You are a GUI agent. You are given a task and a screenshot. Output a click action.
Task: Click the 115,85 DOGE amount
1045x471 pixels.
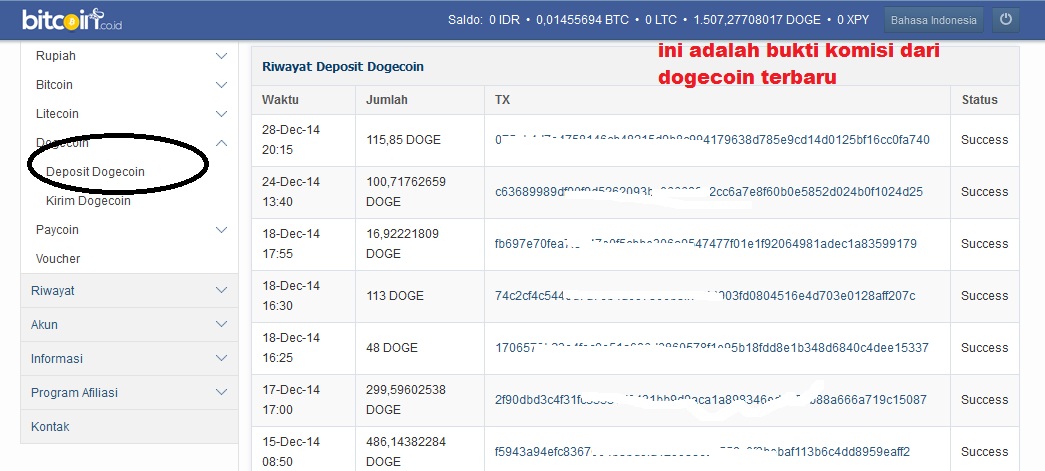pyautogui.click(x=403, y=140)
